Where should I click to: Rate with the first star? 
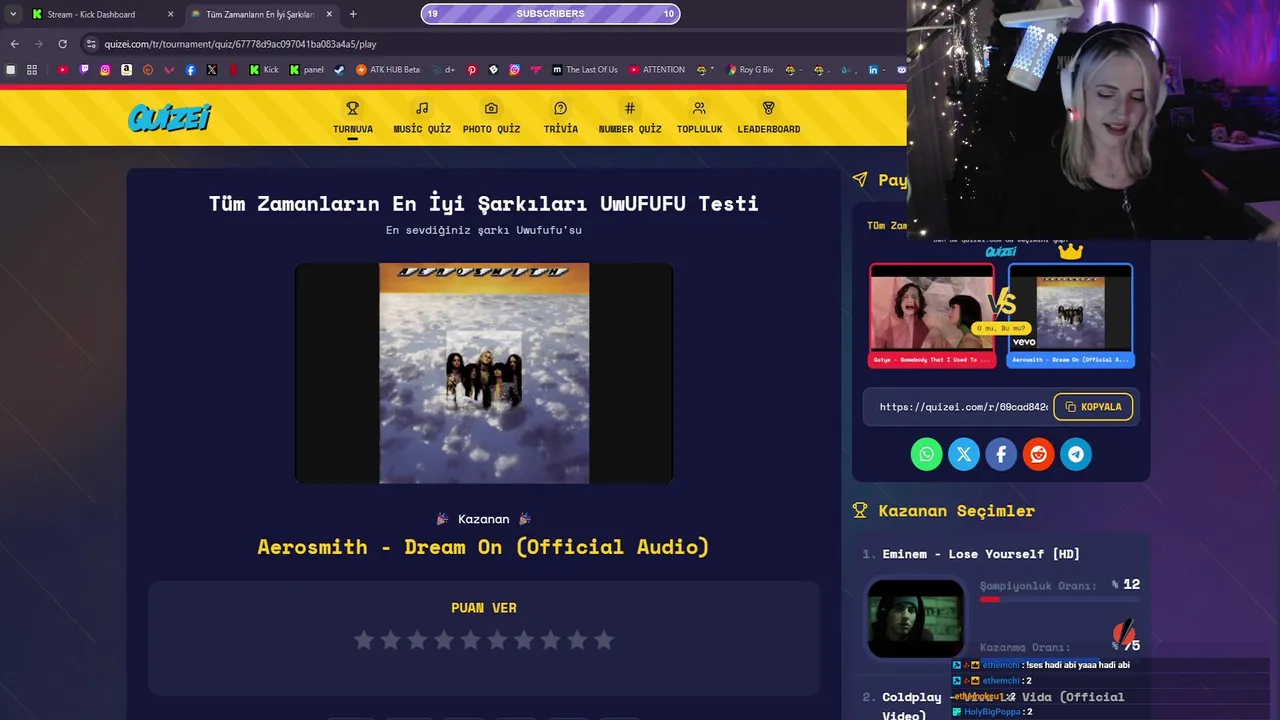[364, 640]
